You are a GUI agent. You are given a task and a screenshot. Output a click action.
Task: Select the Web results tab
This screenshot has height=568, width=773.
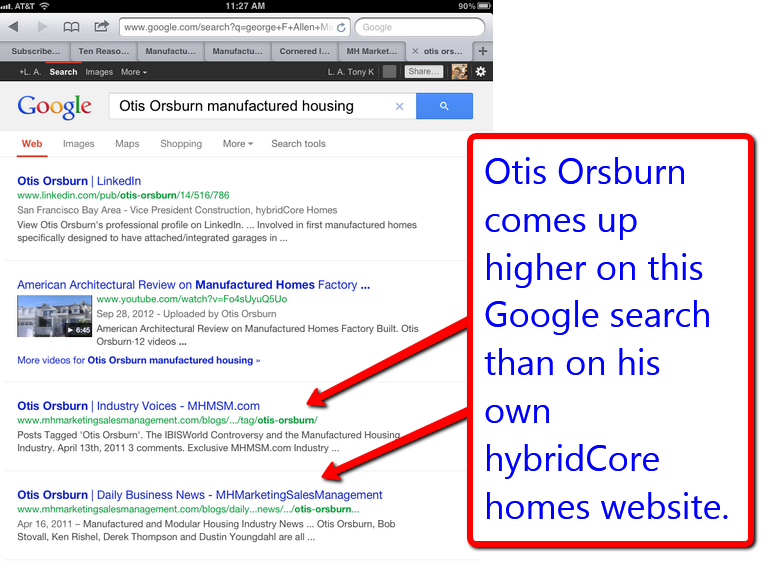tap(32, 144)
